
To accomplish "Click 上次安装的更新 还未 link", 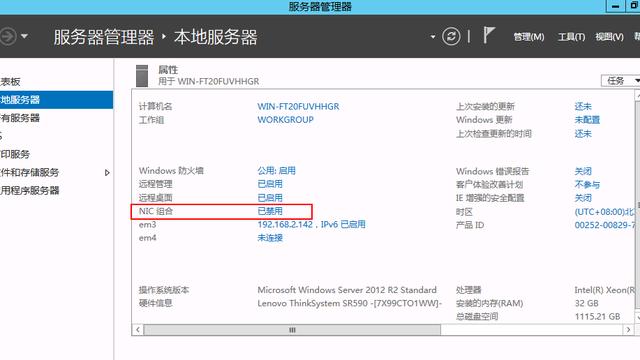I will (x=583, y=107).
